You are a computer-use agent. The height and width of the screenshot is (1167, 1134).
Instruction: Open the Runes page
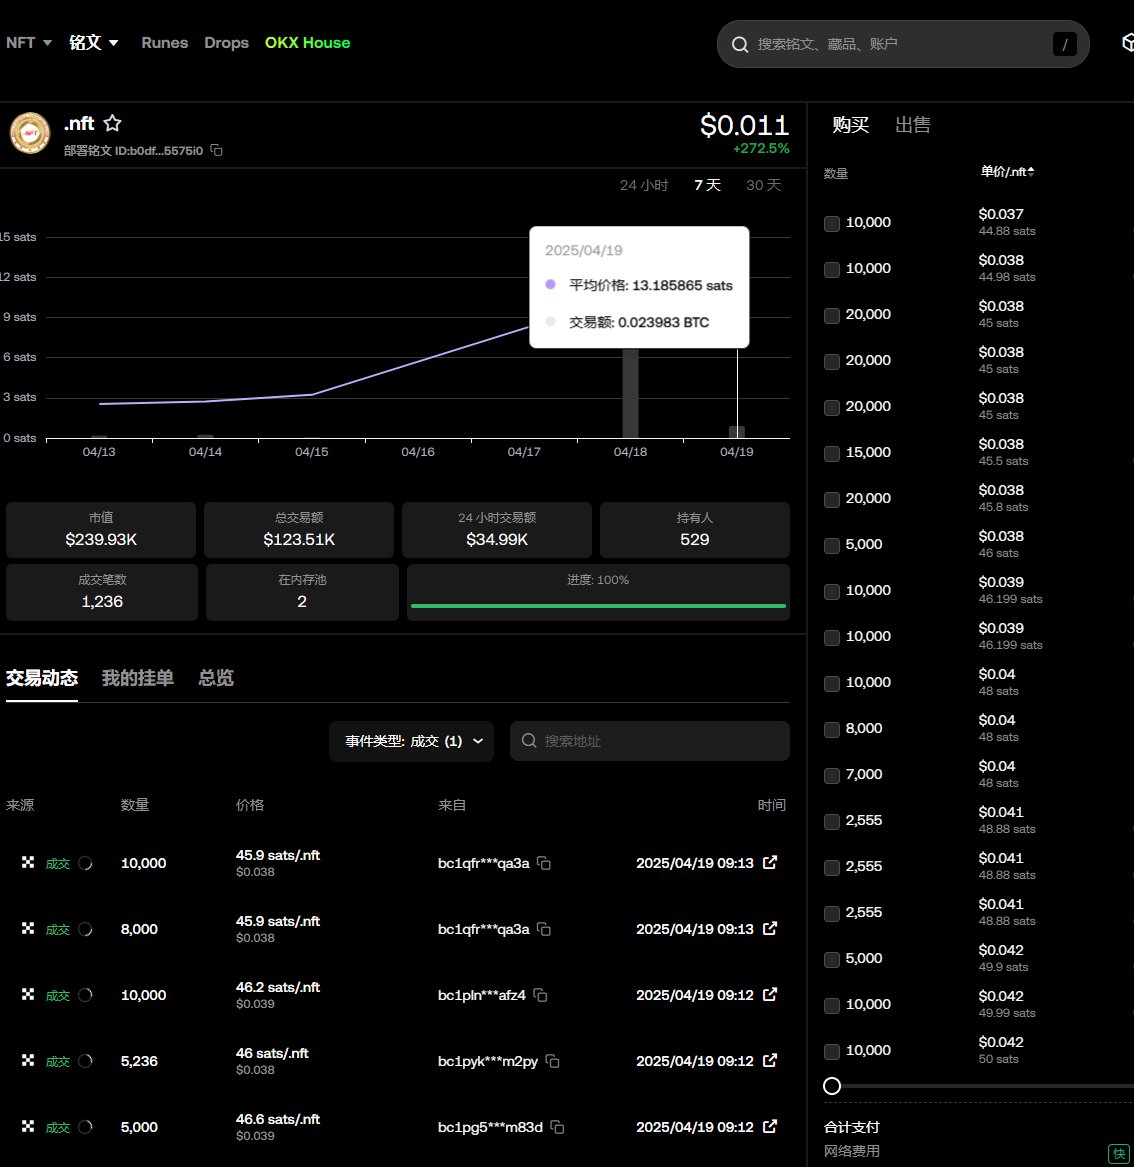164,43
